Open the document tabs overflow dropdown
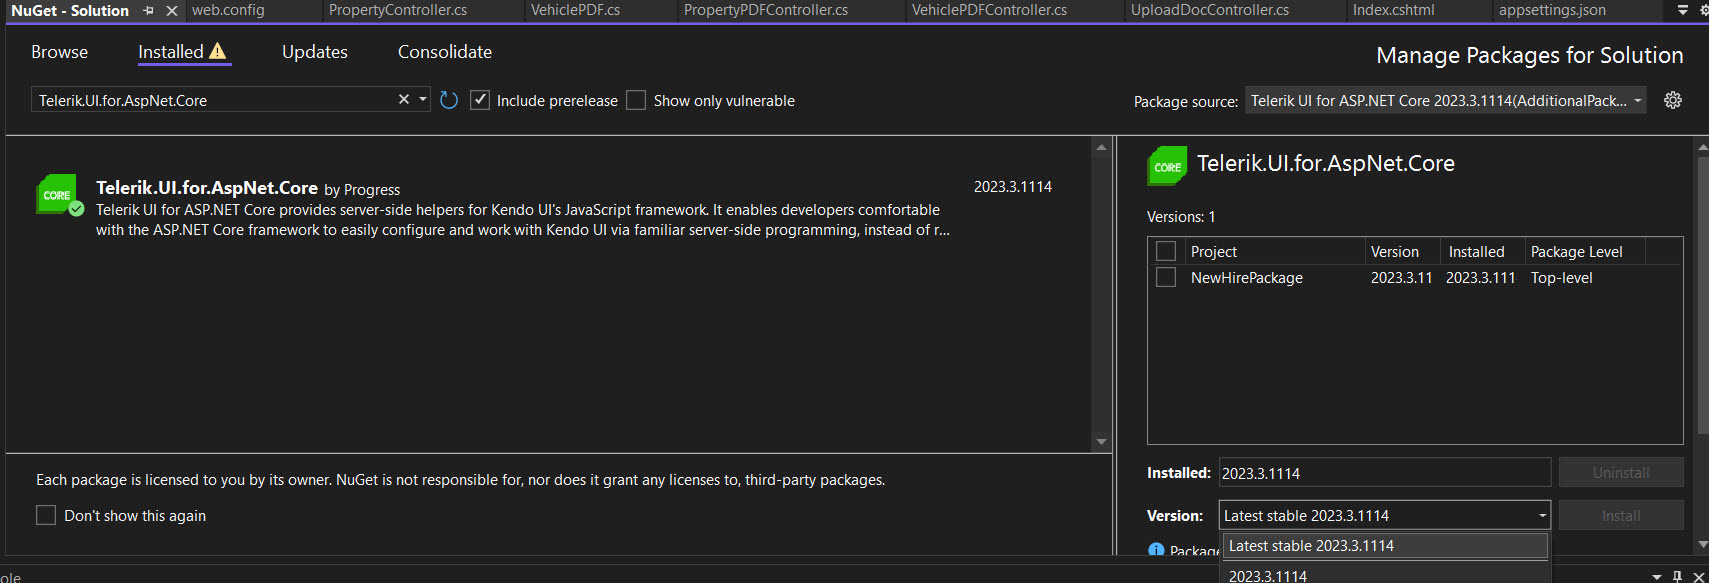 point(1683,10)
